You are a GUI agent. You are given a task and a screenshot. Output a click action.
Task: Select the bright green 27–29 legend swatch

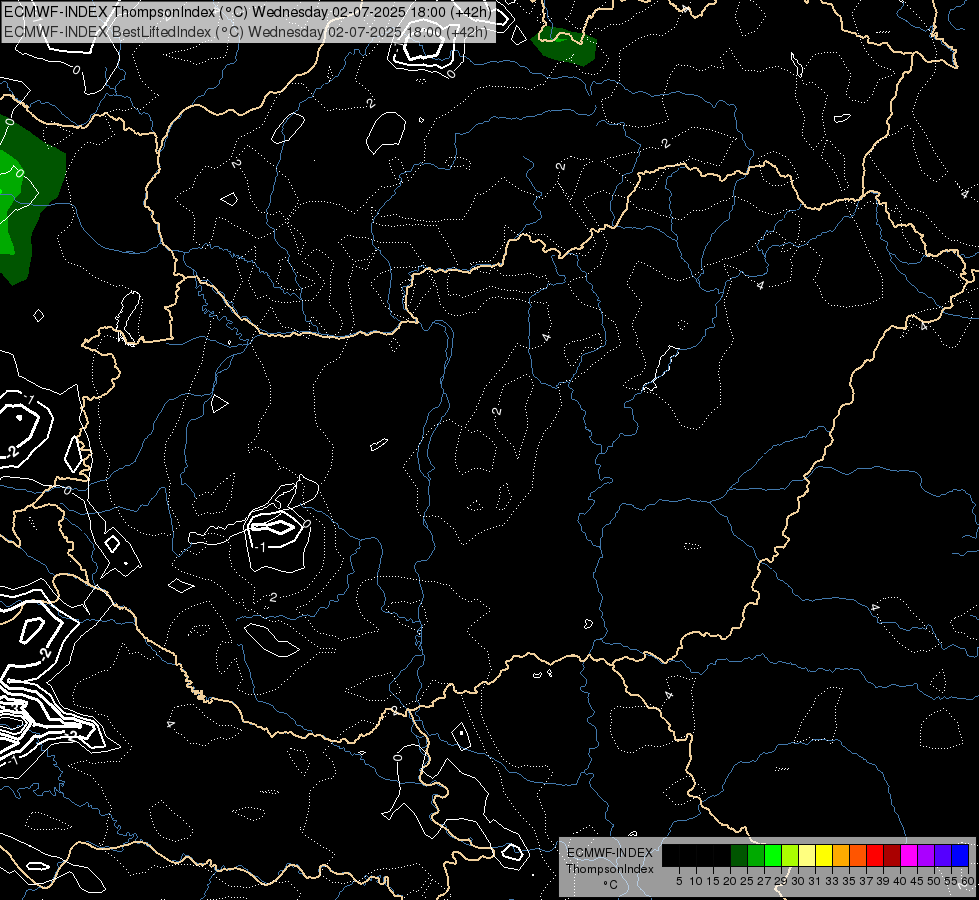point(773,855)
